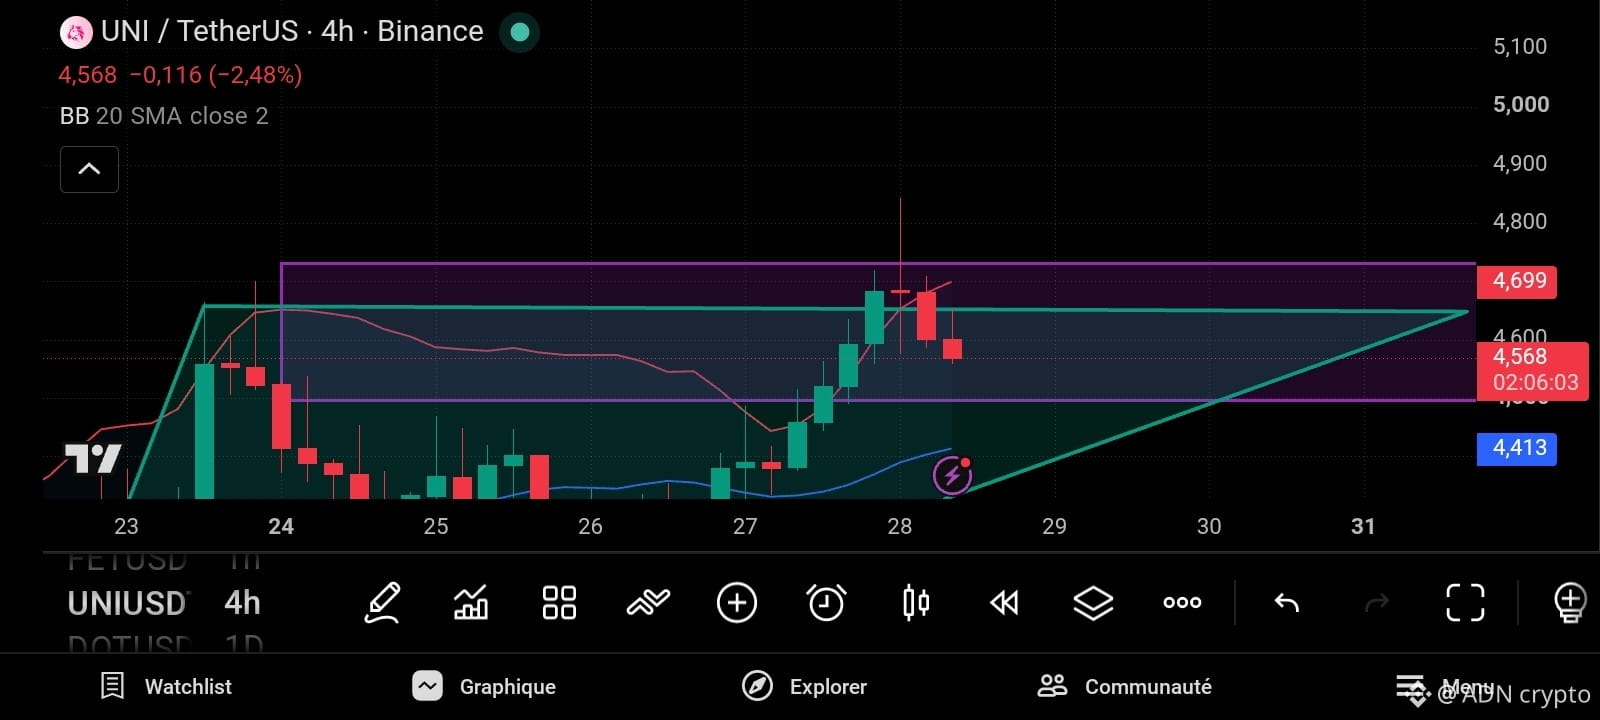
Task: Click the 5,000 price axis label
Action: 1521,105
